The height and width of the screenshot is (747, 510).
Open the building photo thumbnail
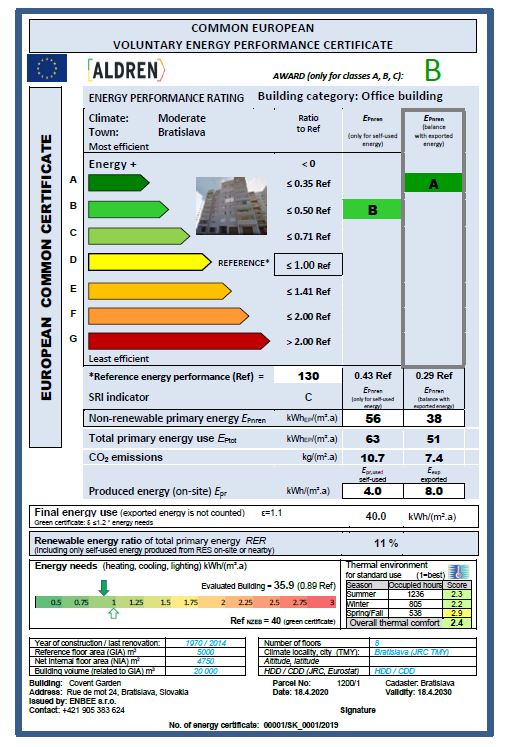pyautogui.click(x=231, y=206)
